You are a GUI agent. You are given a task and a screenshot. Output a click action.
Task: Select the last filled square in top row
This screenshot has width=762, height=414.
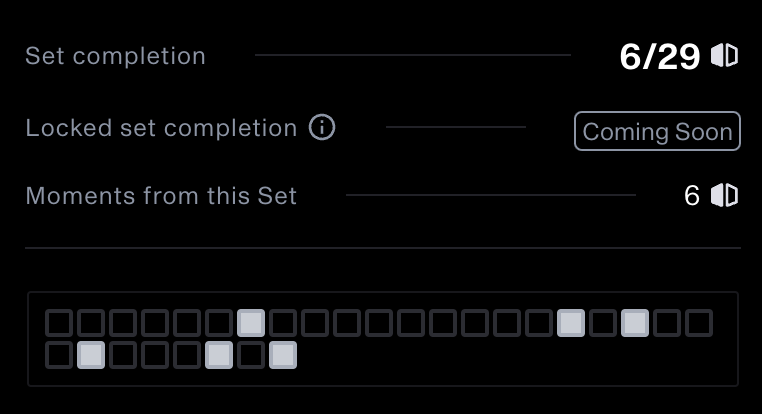tap(635, 323)
